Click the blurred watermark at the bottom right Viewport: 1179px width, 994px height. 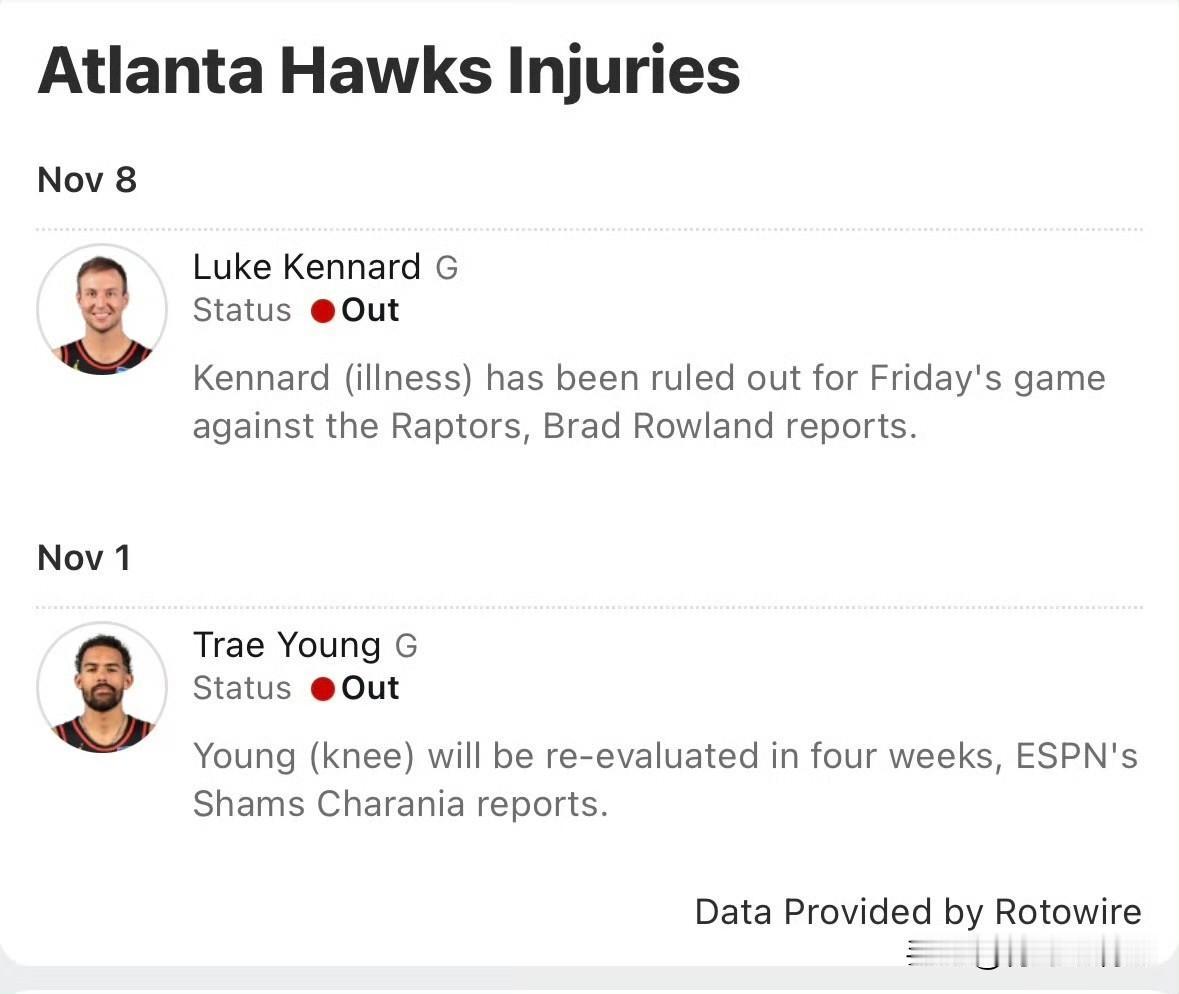pos(1020,955)
